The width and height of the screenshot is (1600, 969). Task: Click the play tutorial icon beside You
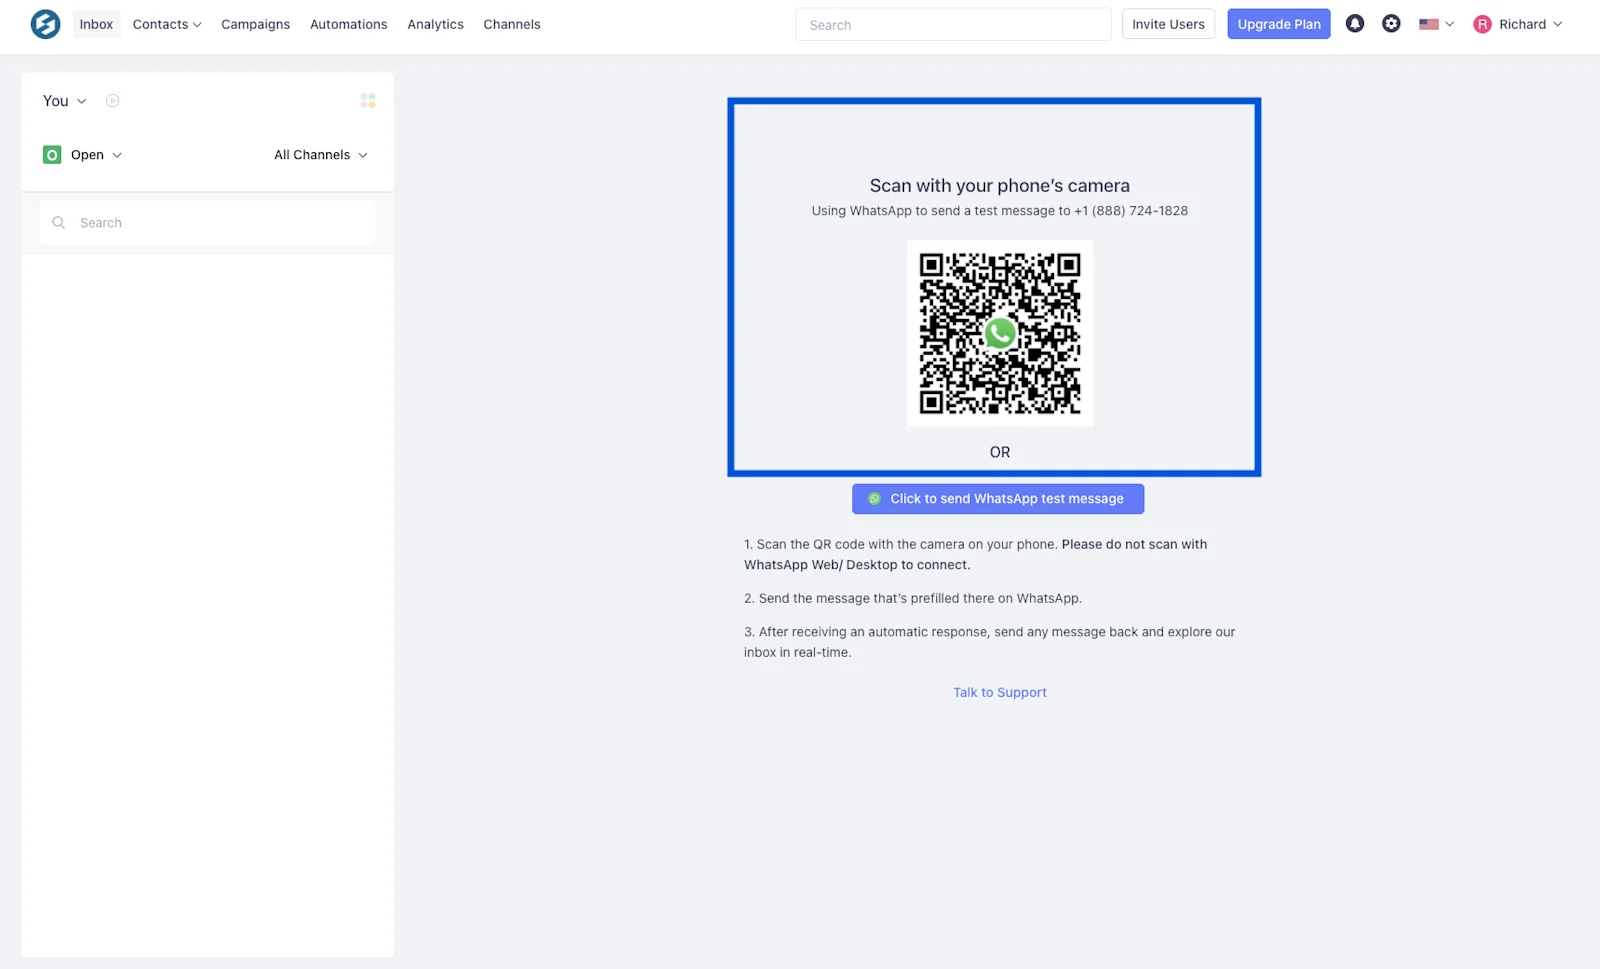tap(112, 100)
